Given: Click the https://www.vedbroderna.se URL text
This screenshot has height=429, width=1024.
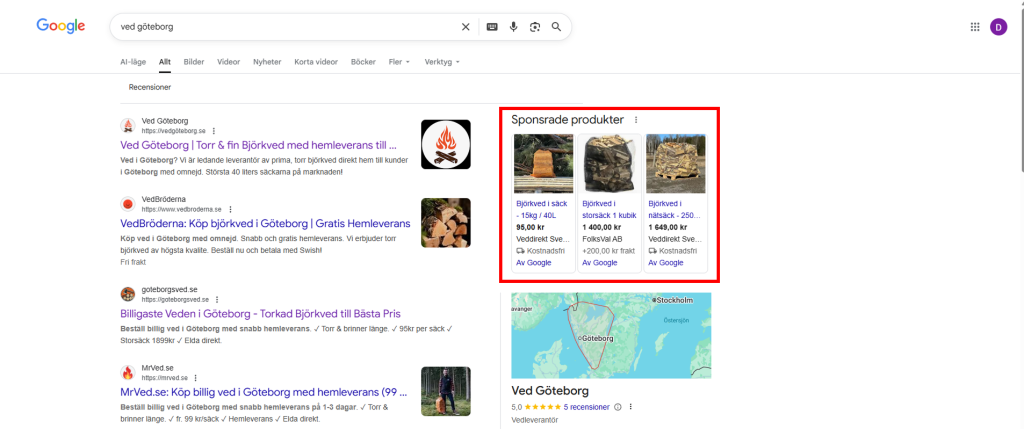Looking at the screenshot, I should coord(182,209).
